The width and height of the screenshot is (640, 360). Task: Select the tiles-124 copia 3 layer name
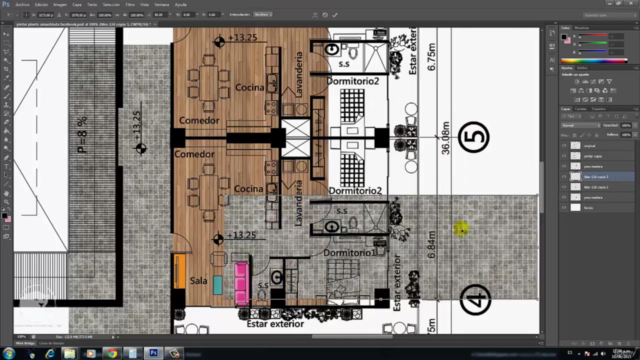[x=596, y=177]
